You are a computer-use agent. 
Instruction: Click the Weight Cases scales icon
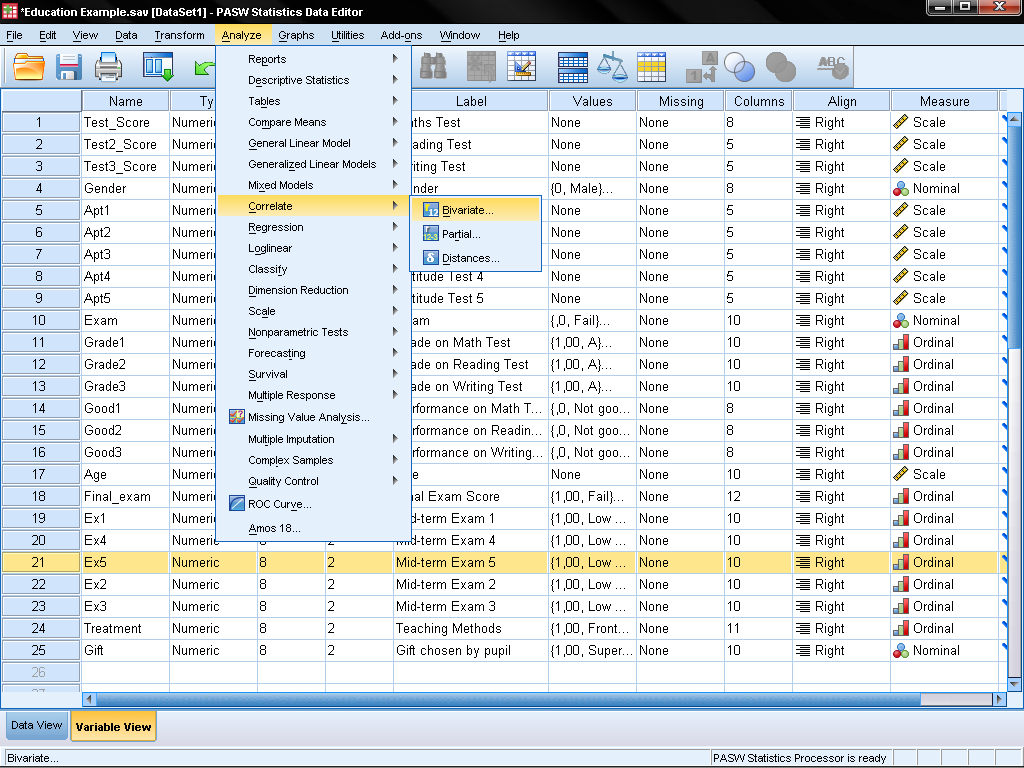coord(611,67)
